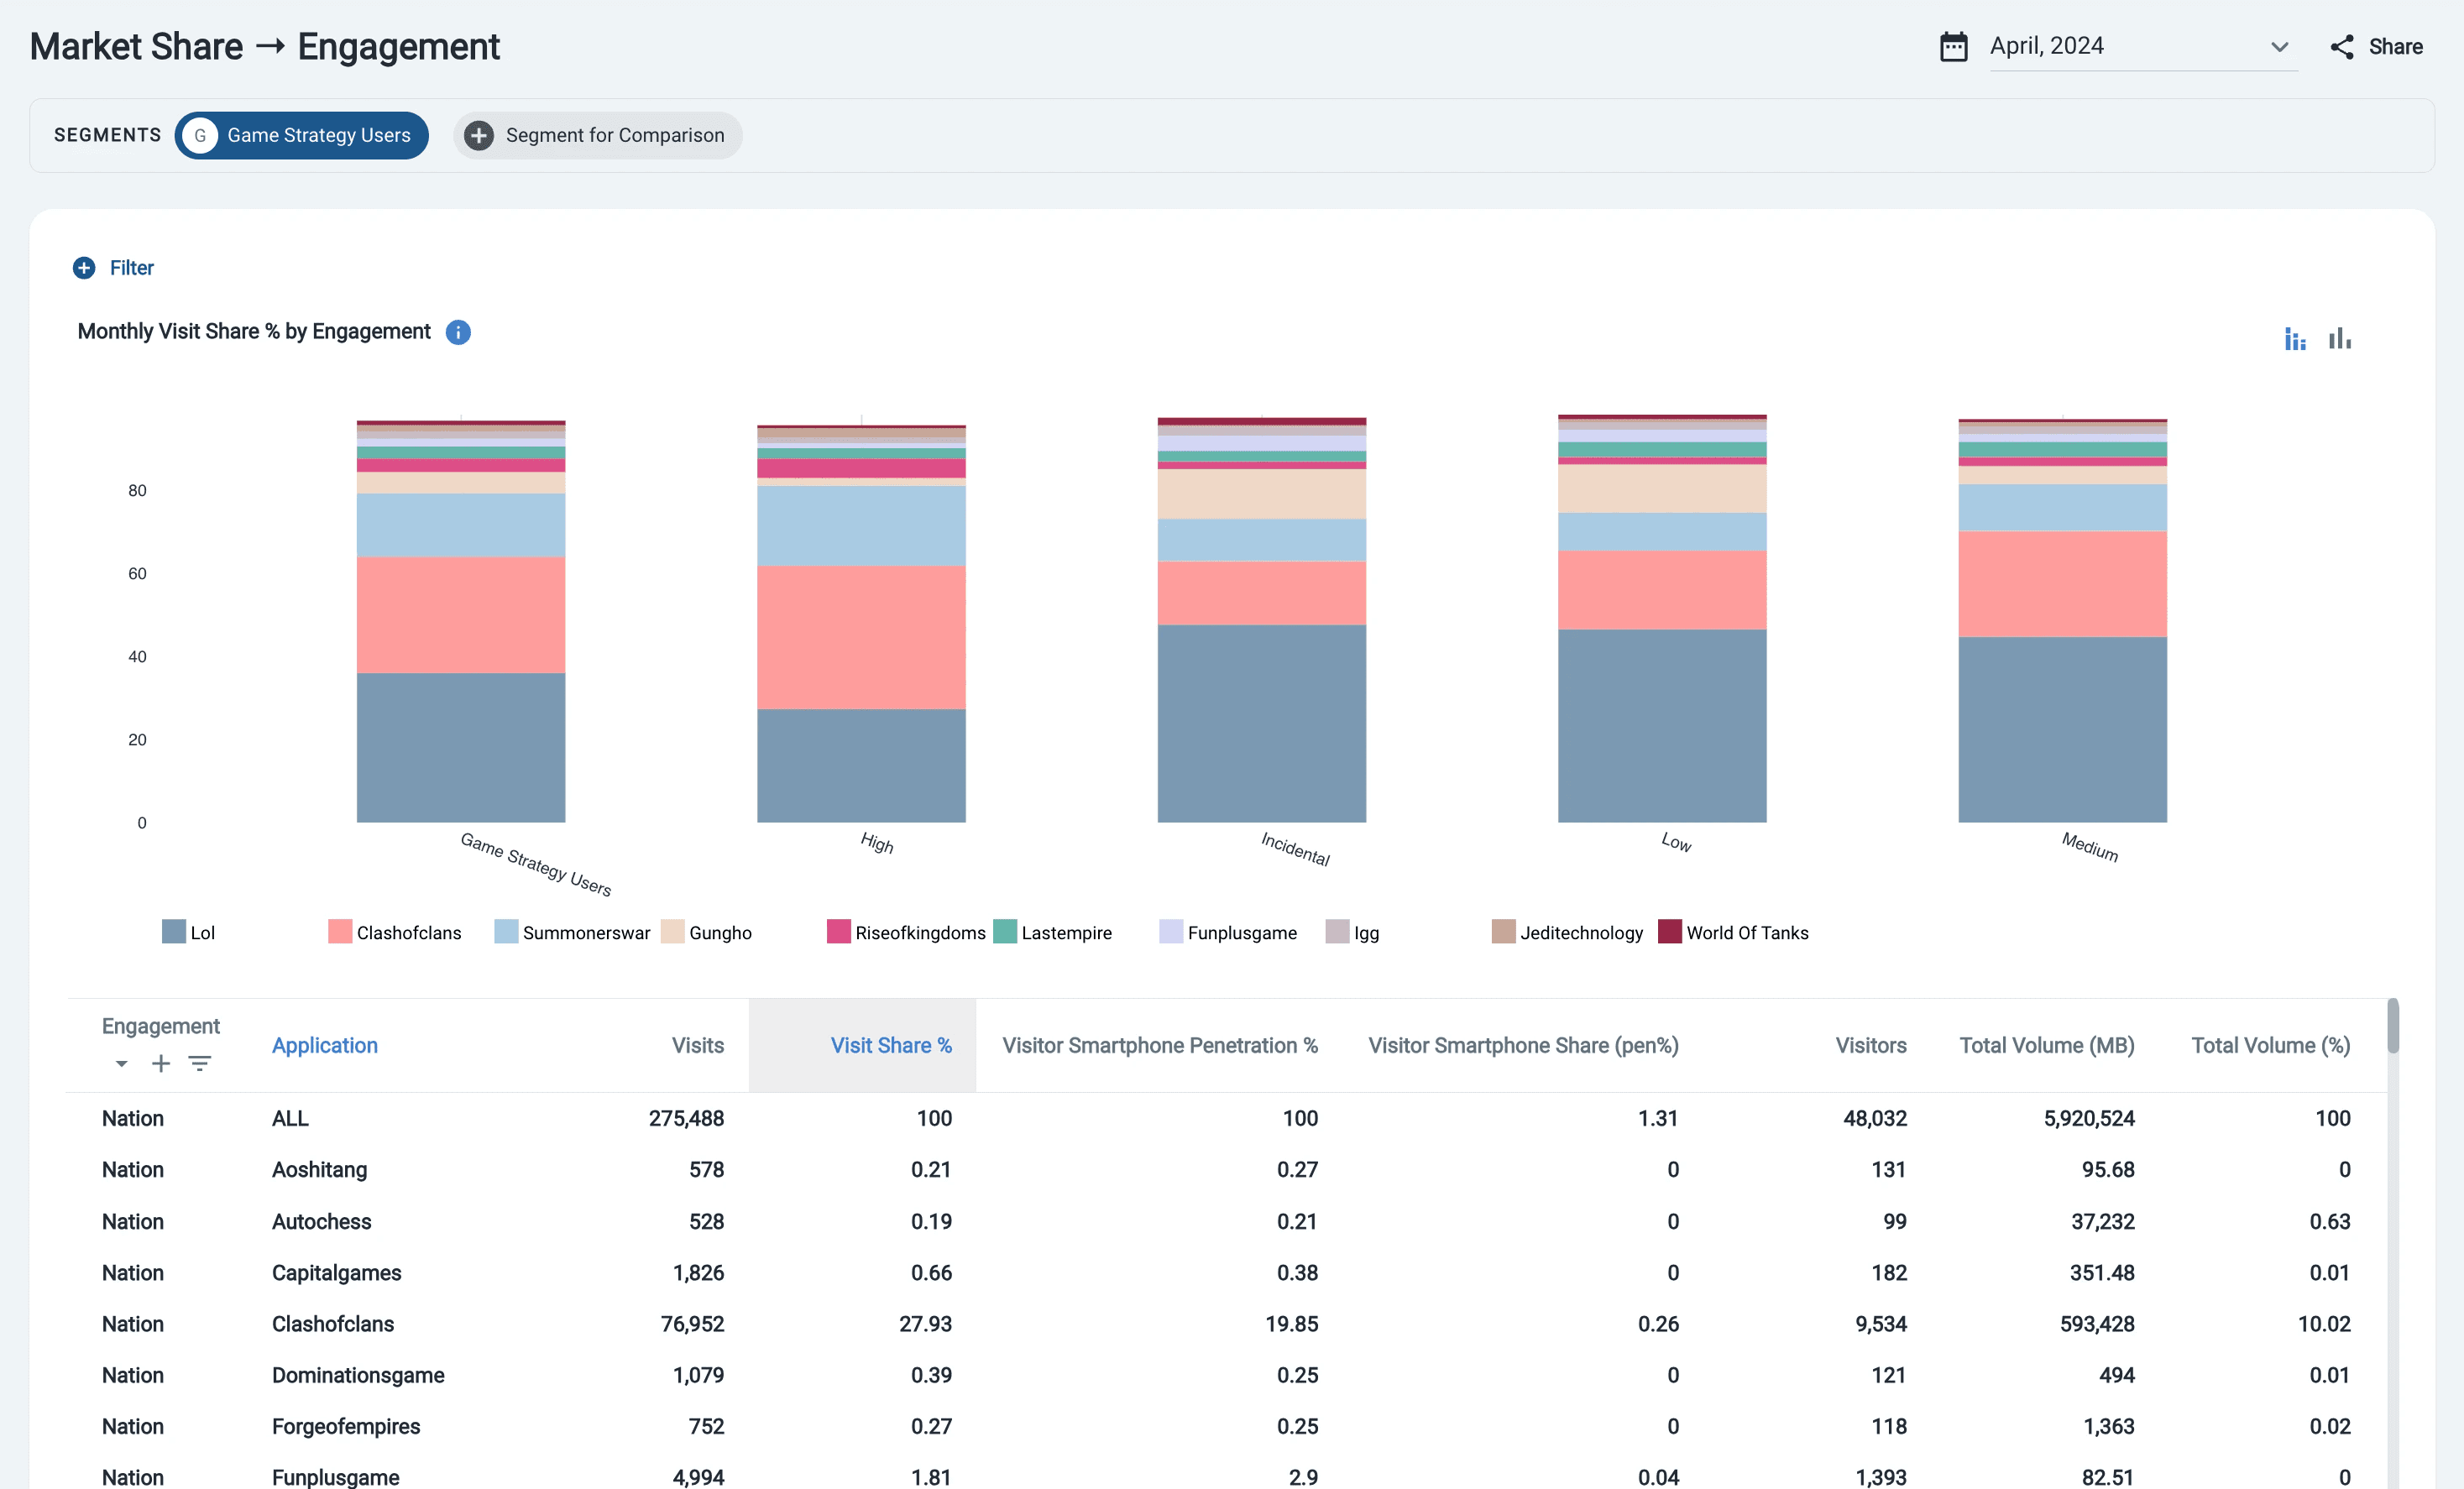Sort by Visitor Smartphone Share (pen%) header
This screenshot has height=1489, width=2464.
[x=1523, y=1045]
